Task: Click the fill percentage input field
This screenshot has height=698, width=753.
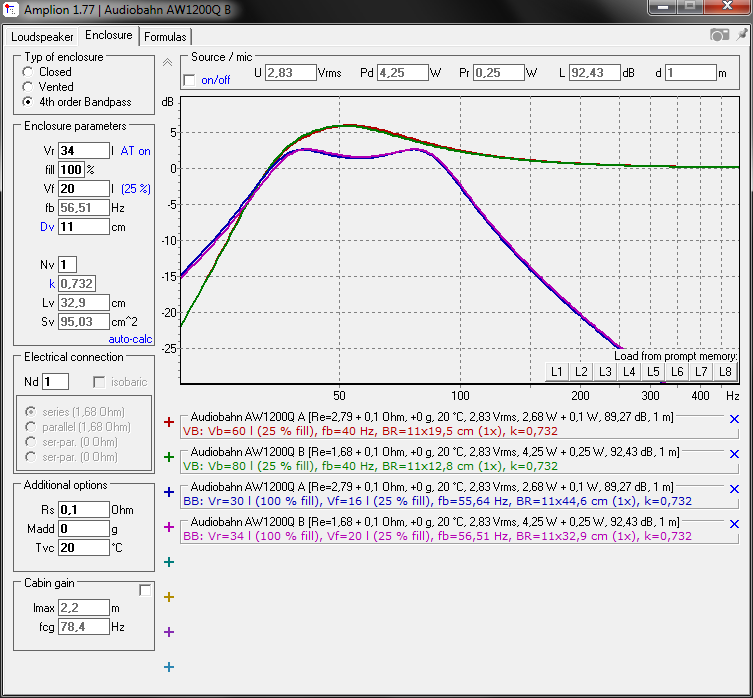Action: coord(71,170)
